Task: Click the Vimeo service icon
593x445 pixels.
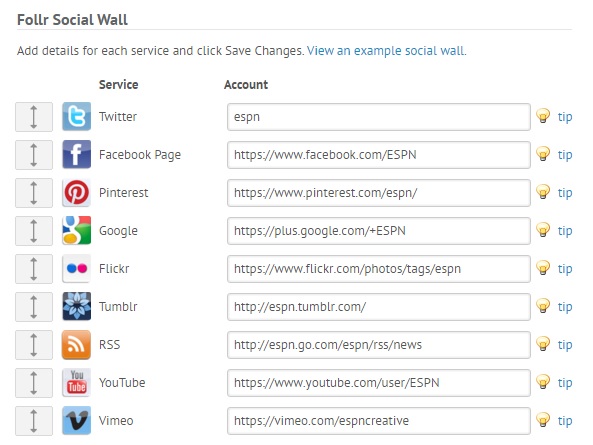Action: (x=76, y=420)
